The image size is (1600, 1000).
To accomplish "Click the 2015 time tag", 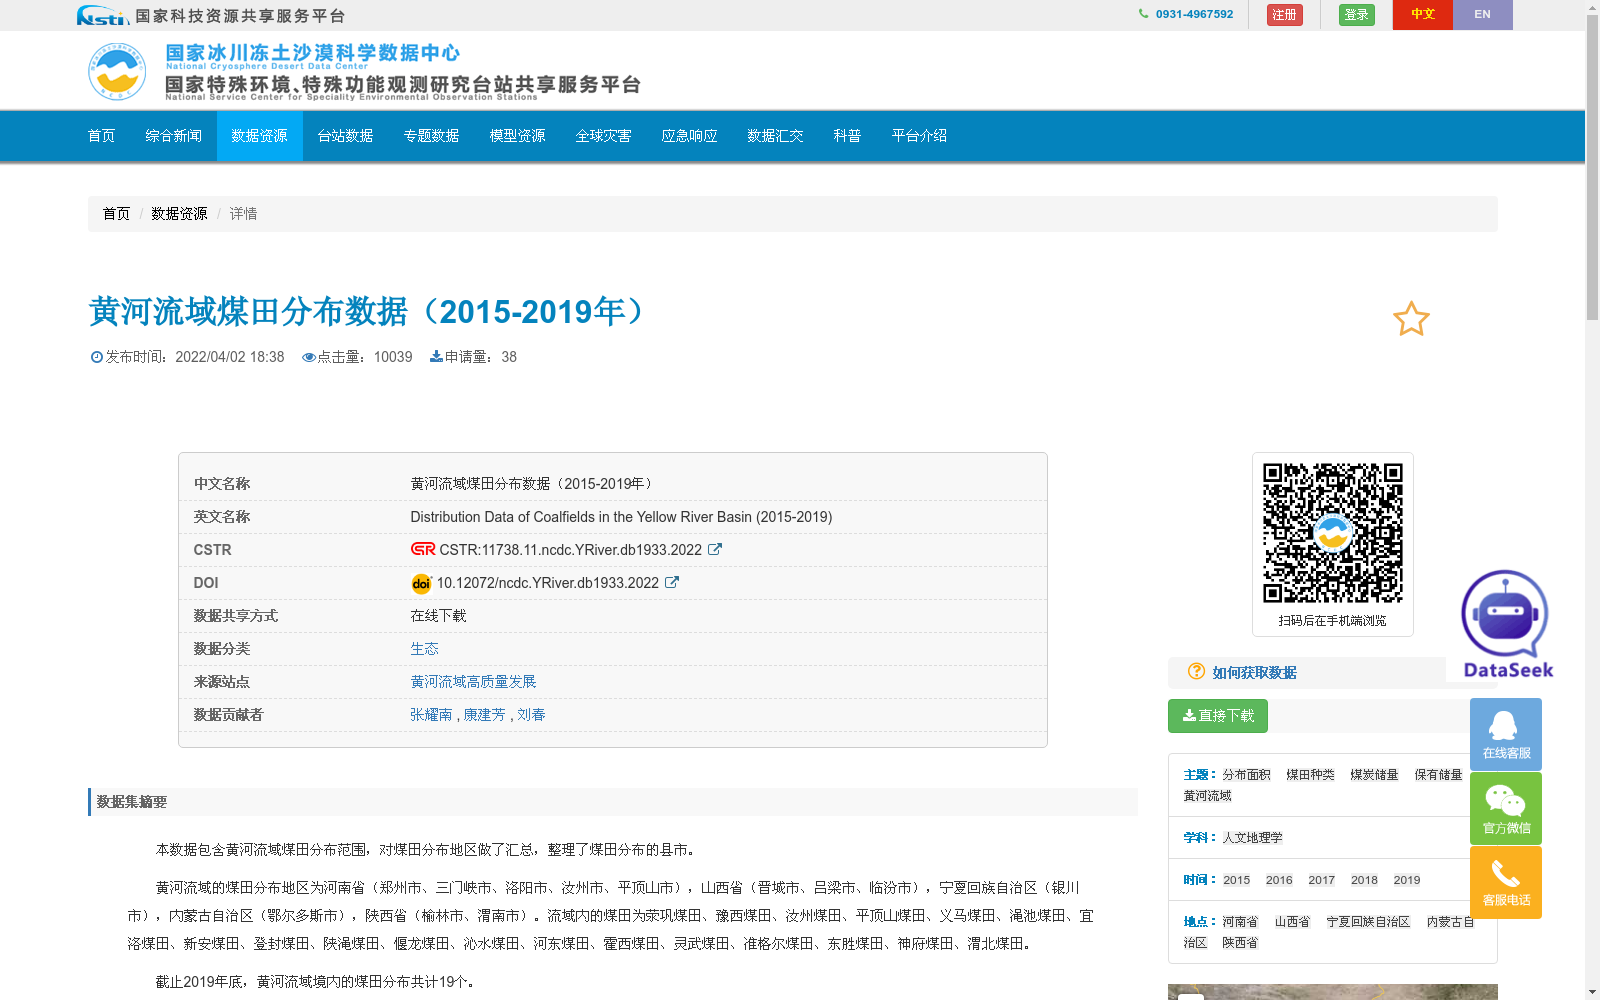I will pyautogui.click(x=1237, y=880).
